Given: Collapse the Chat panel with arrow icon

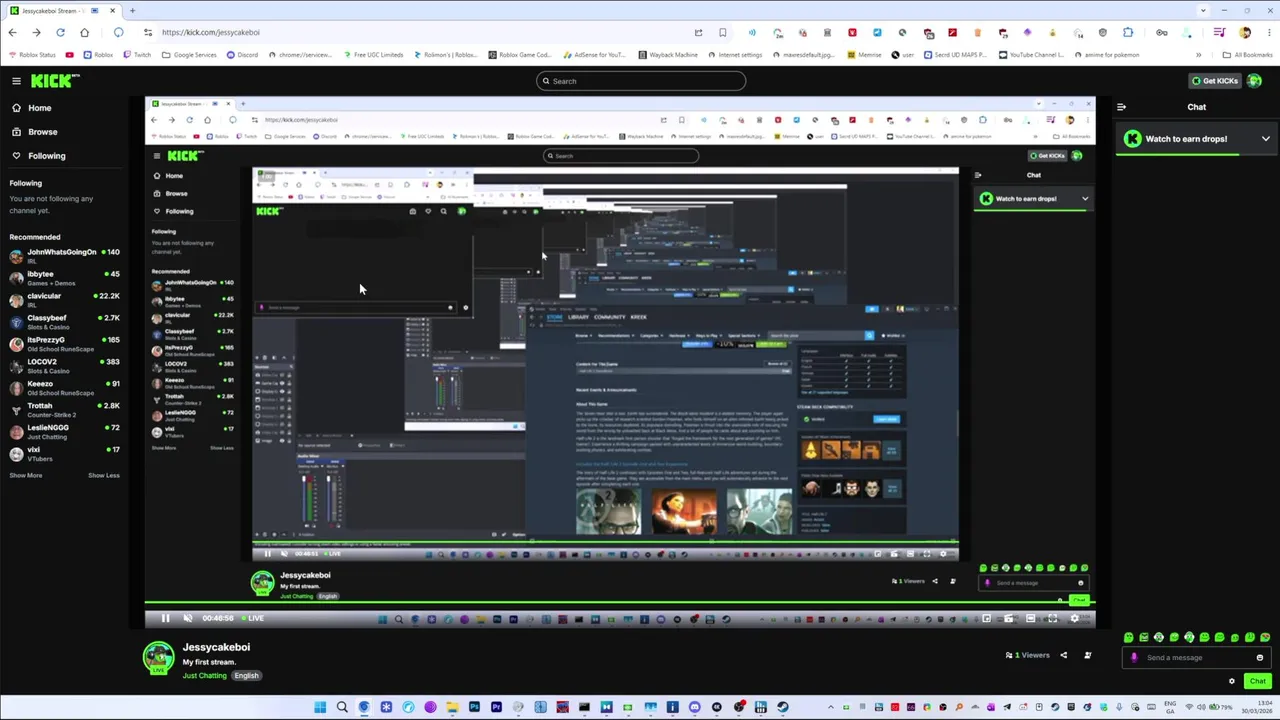Looking at the screenshot, I should [x=1121, y=107].
